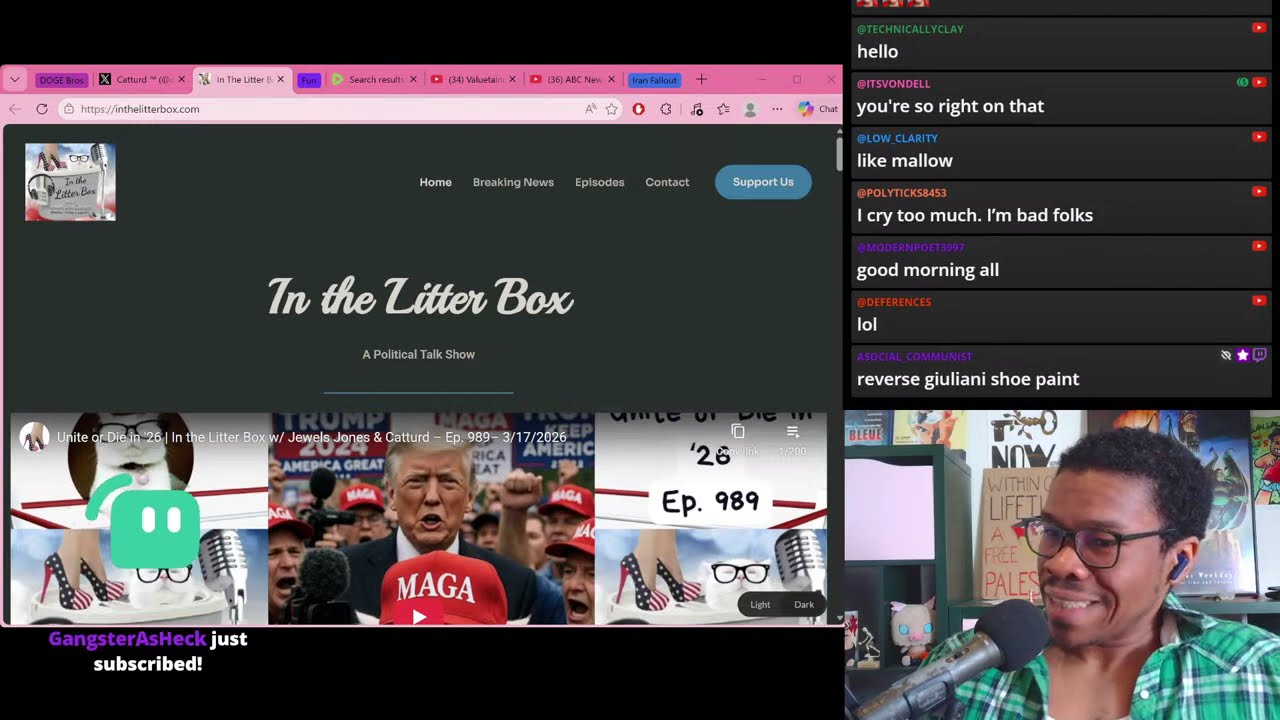Screen dimensions: 1280x720
Task: Click the Support Us button
Action: coord(763,182)
